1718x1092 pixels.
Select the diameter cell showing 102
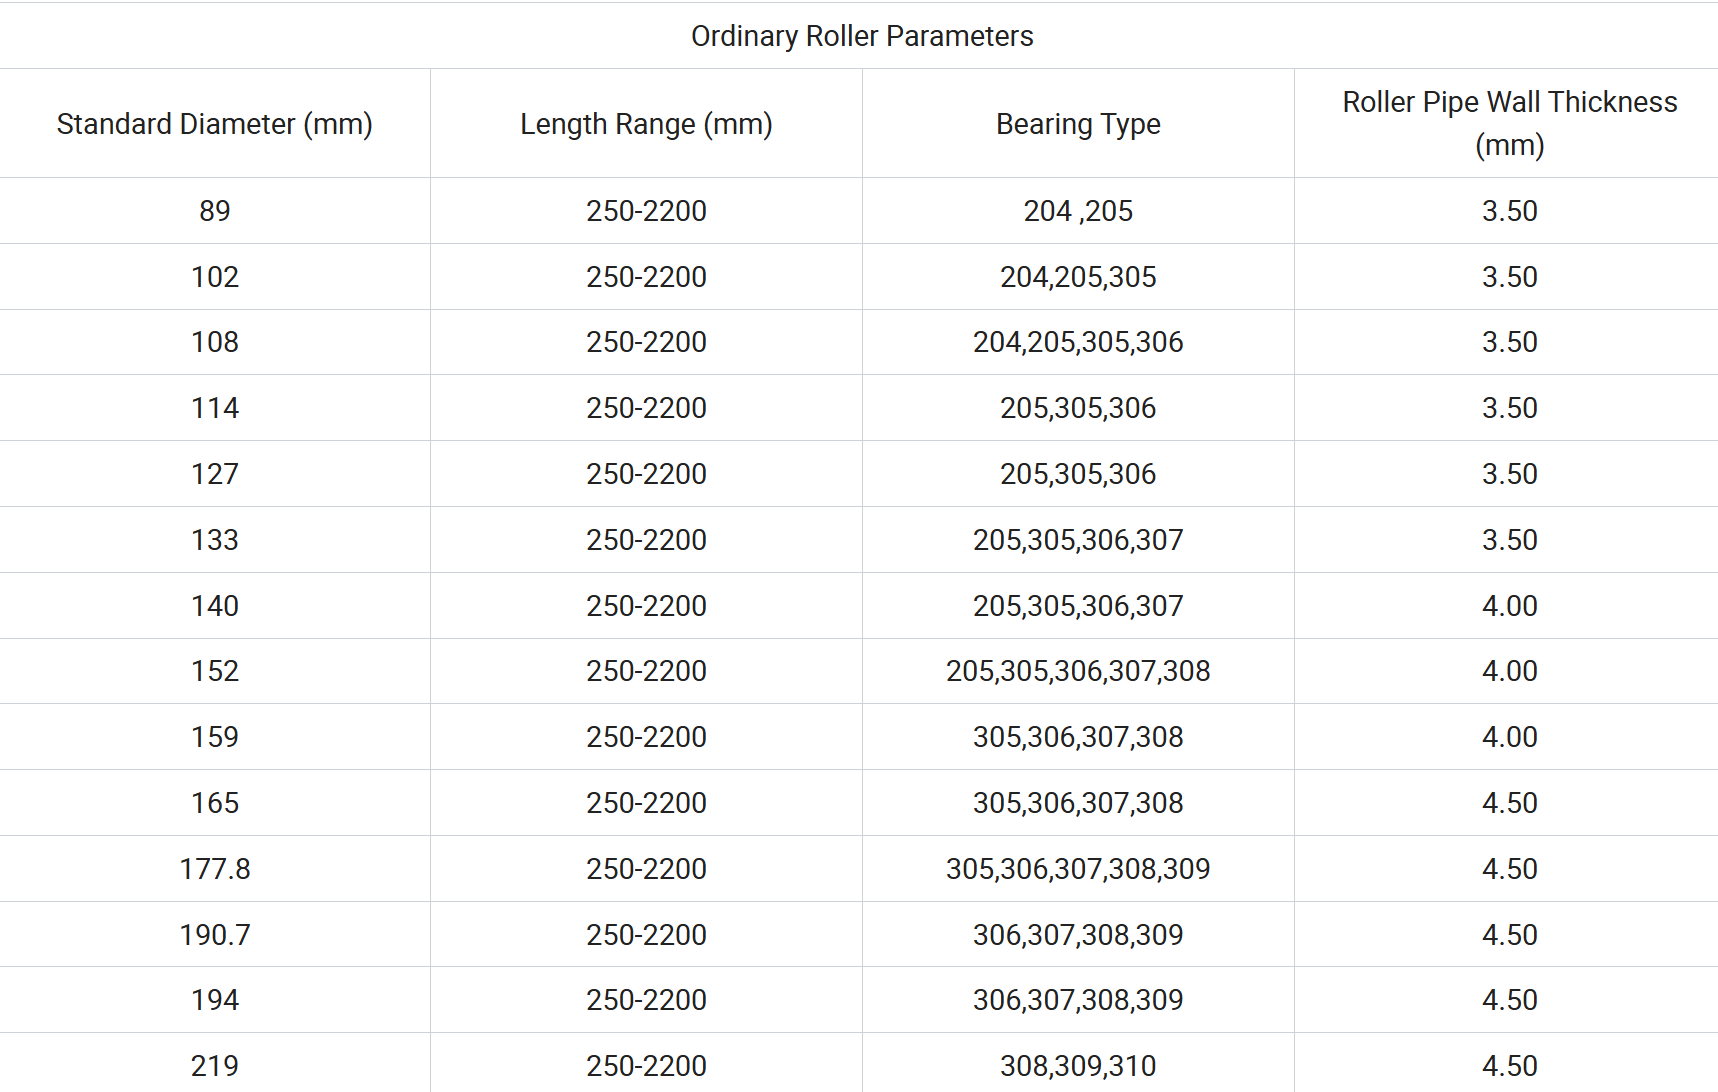pyautogui.click(x=215, y=277)
